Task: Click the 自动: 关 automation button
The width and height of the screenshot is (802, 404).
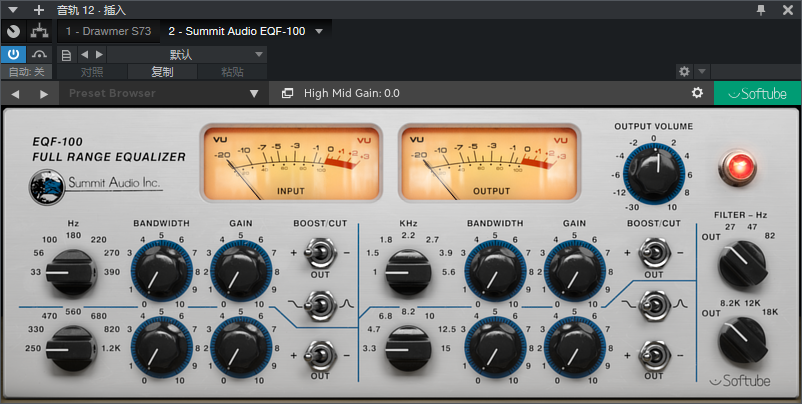Action: coord(26,72)
